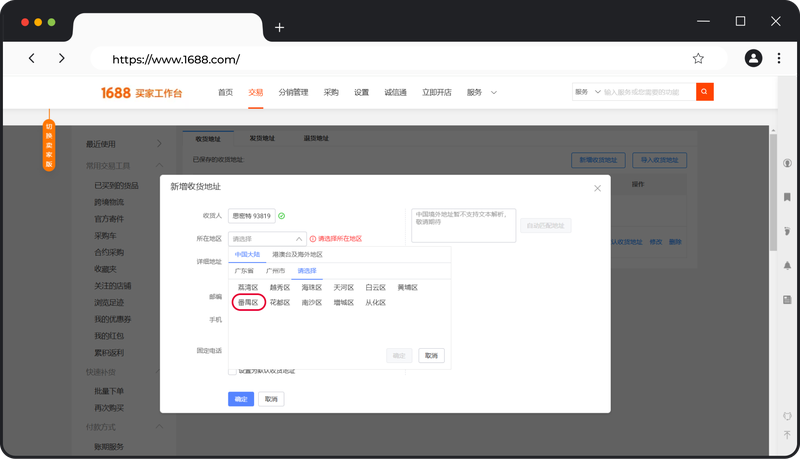Click the 收货人 name input field
Viewport: 800px width, 459px height.
tap(251, 215)
